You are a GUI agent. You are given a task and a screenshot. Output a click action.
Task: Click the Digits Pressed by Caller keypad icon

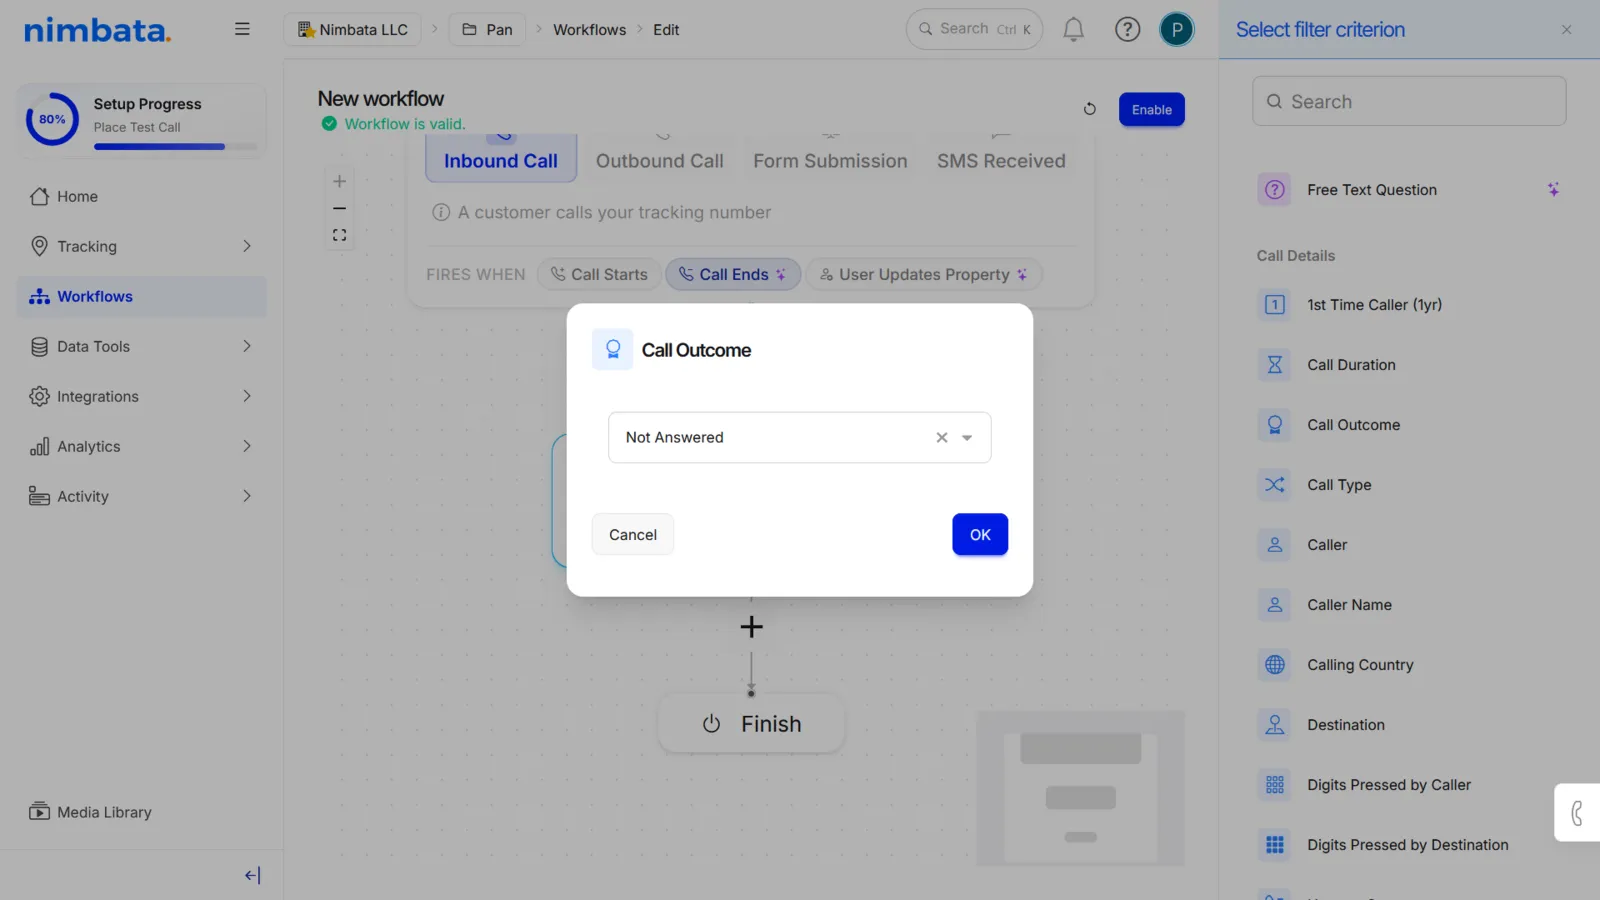1274,784
